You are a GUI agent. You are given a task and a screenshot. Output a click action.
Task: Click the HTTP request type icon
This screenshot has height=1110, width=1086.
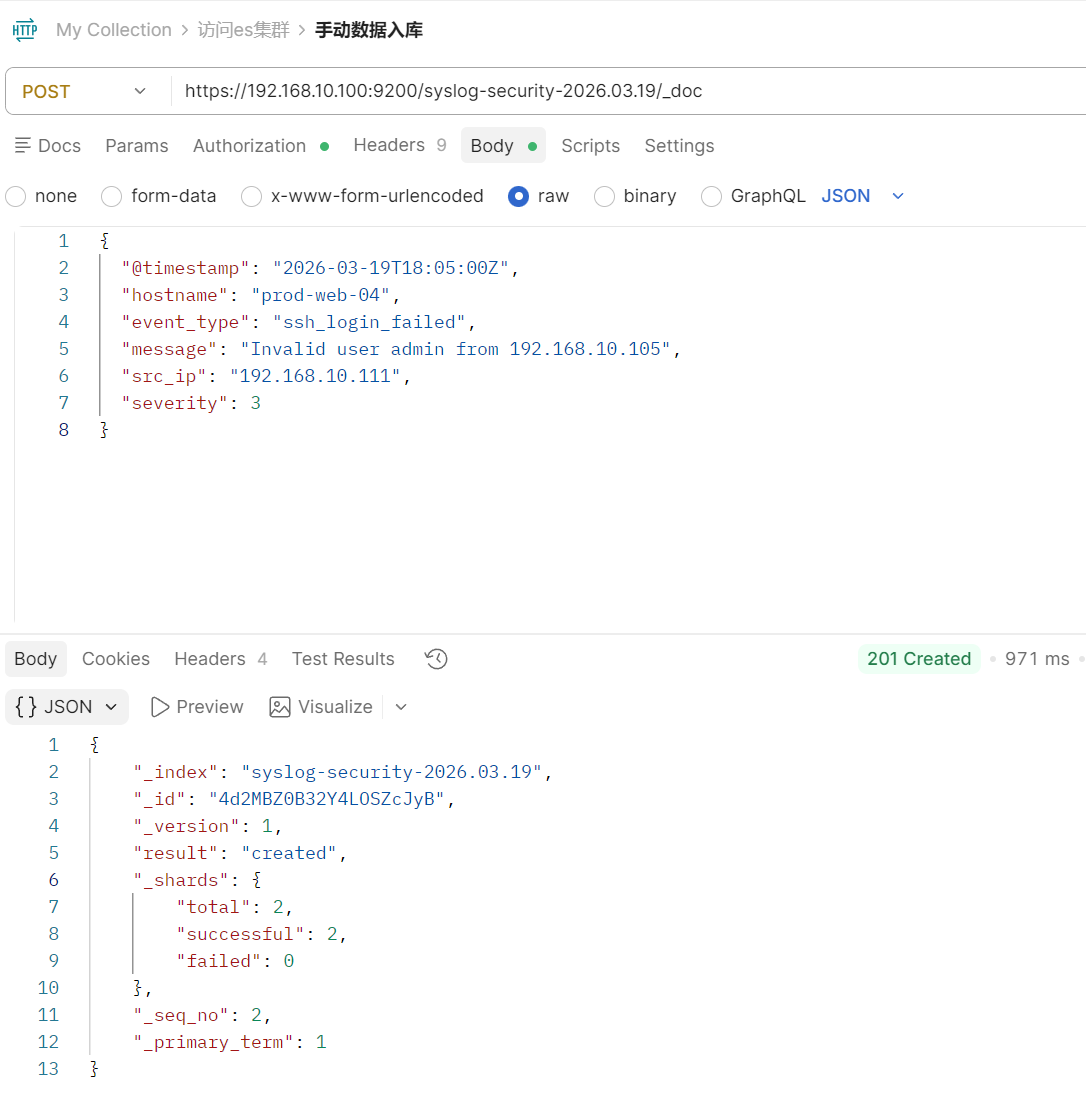(25, 30)
